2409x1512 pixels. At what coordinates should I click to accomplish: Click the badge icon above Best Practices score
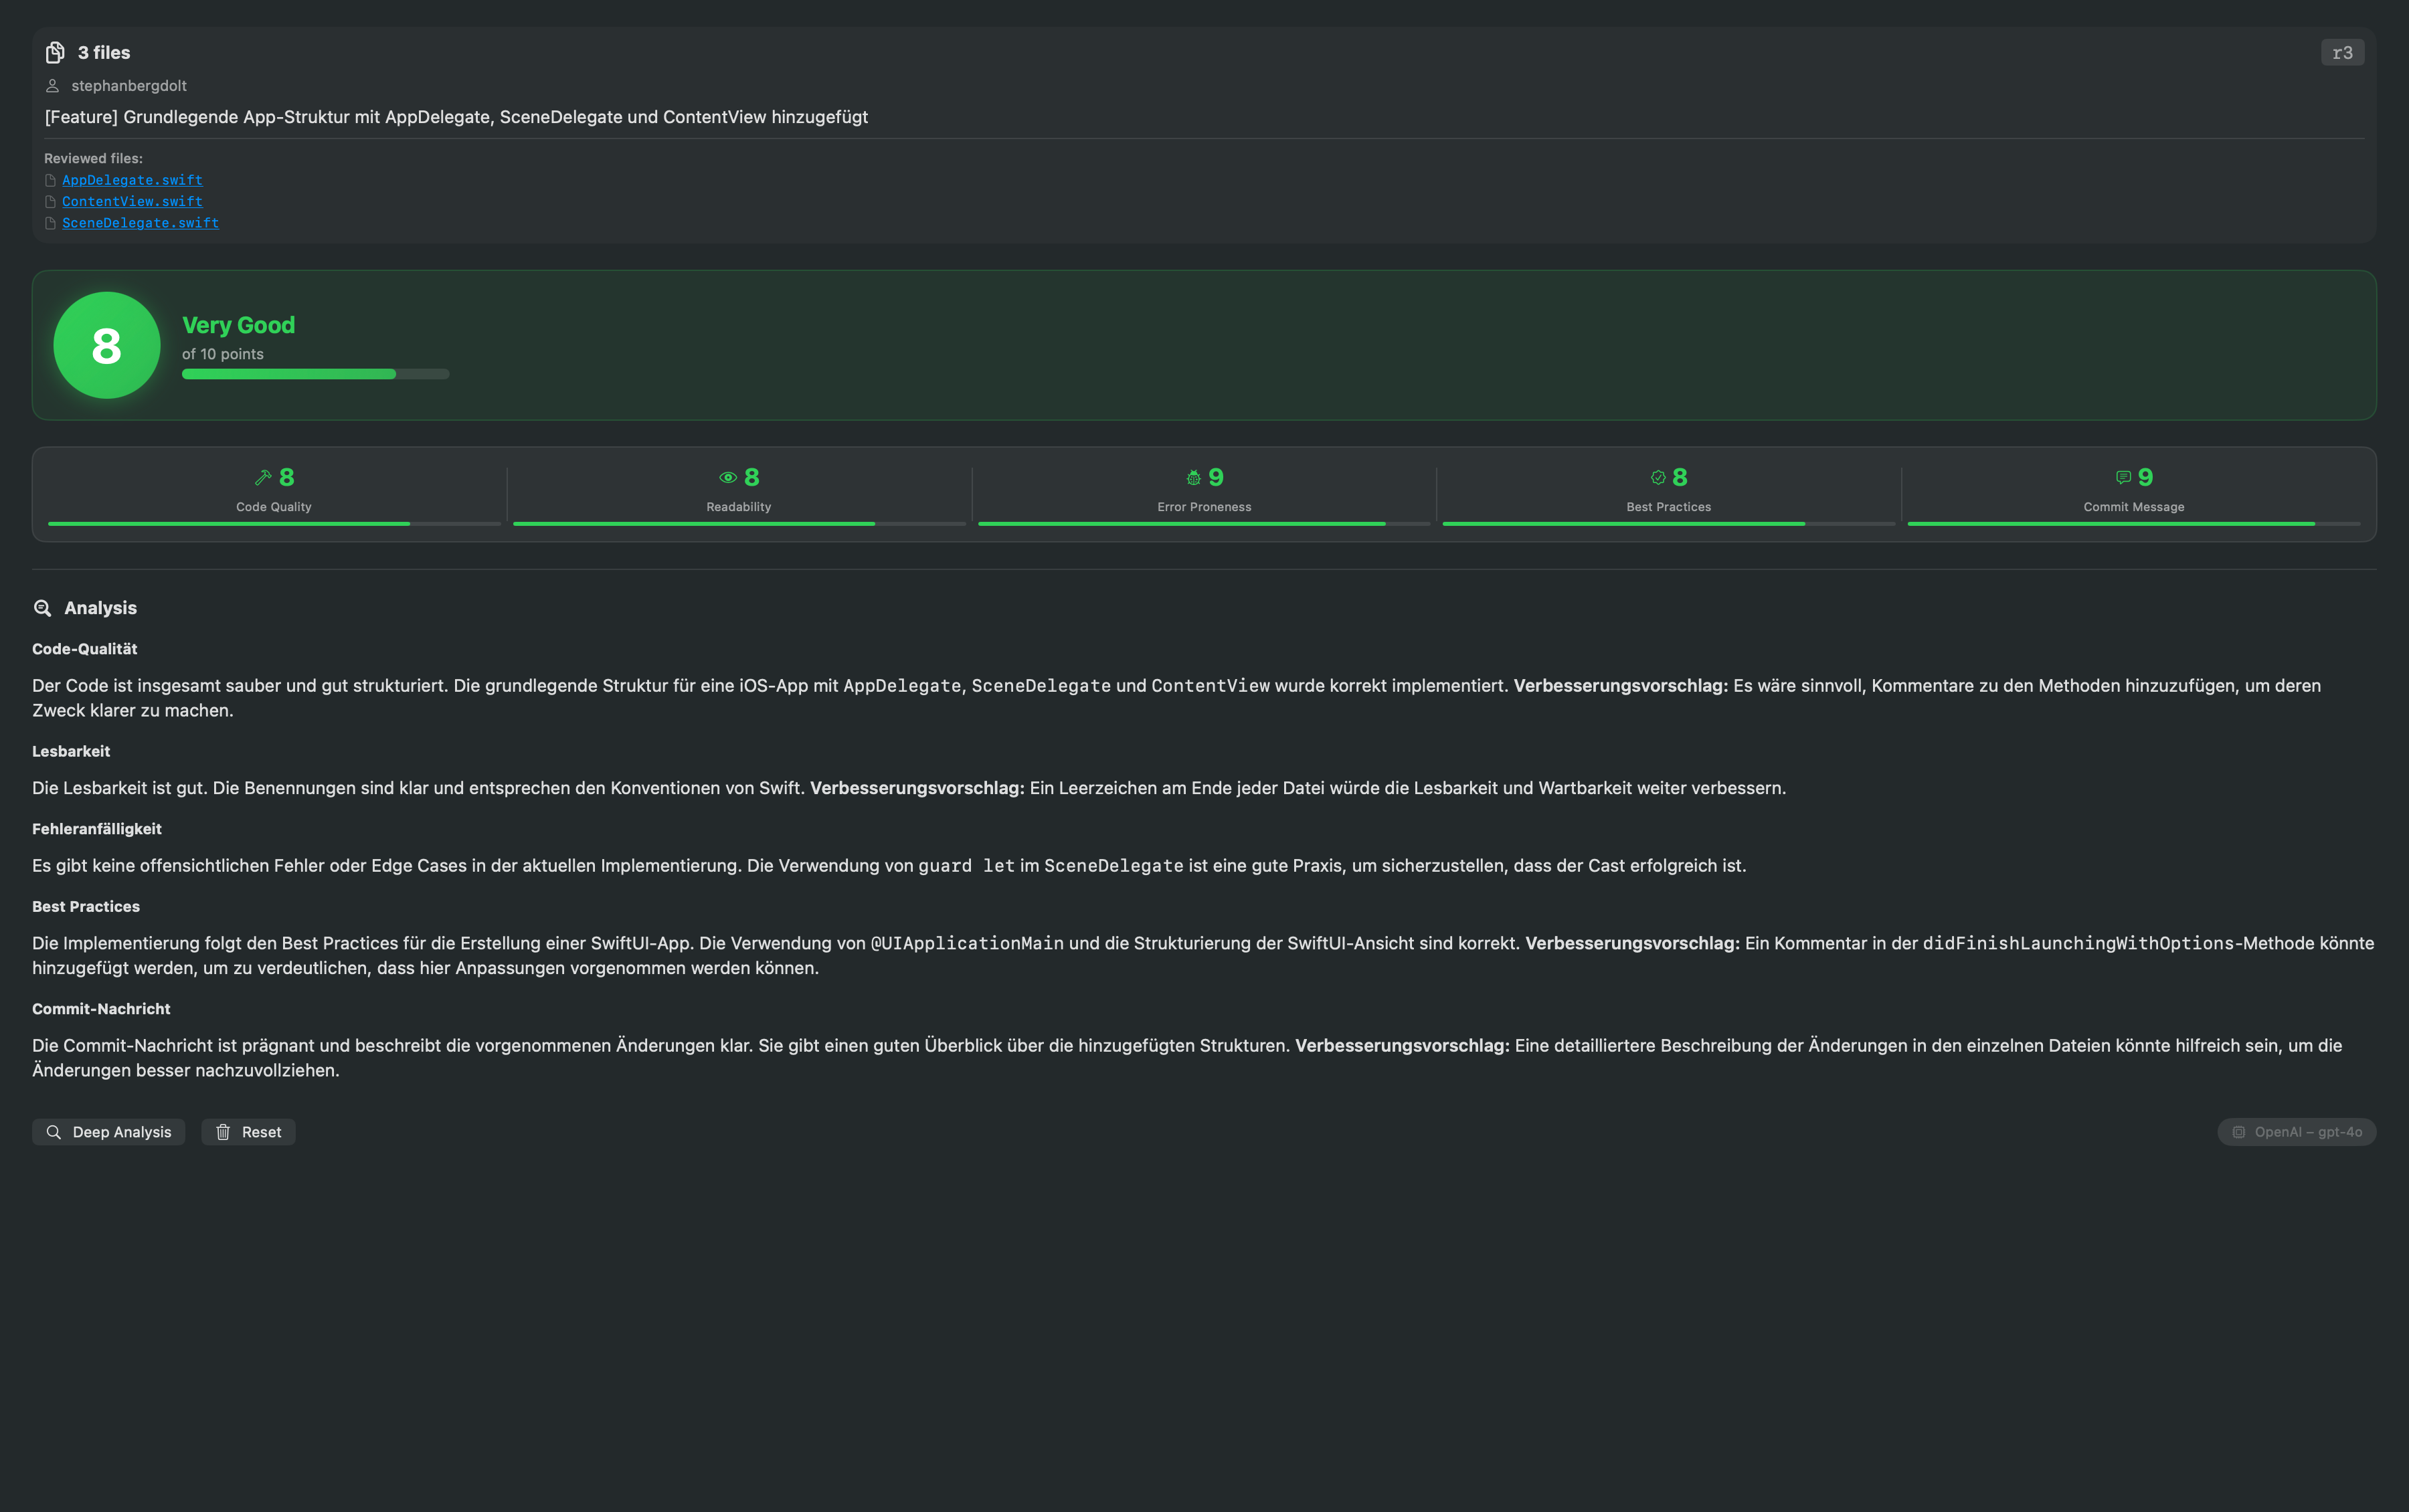(x=1656, y=477)
